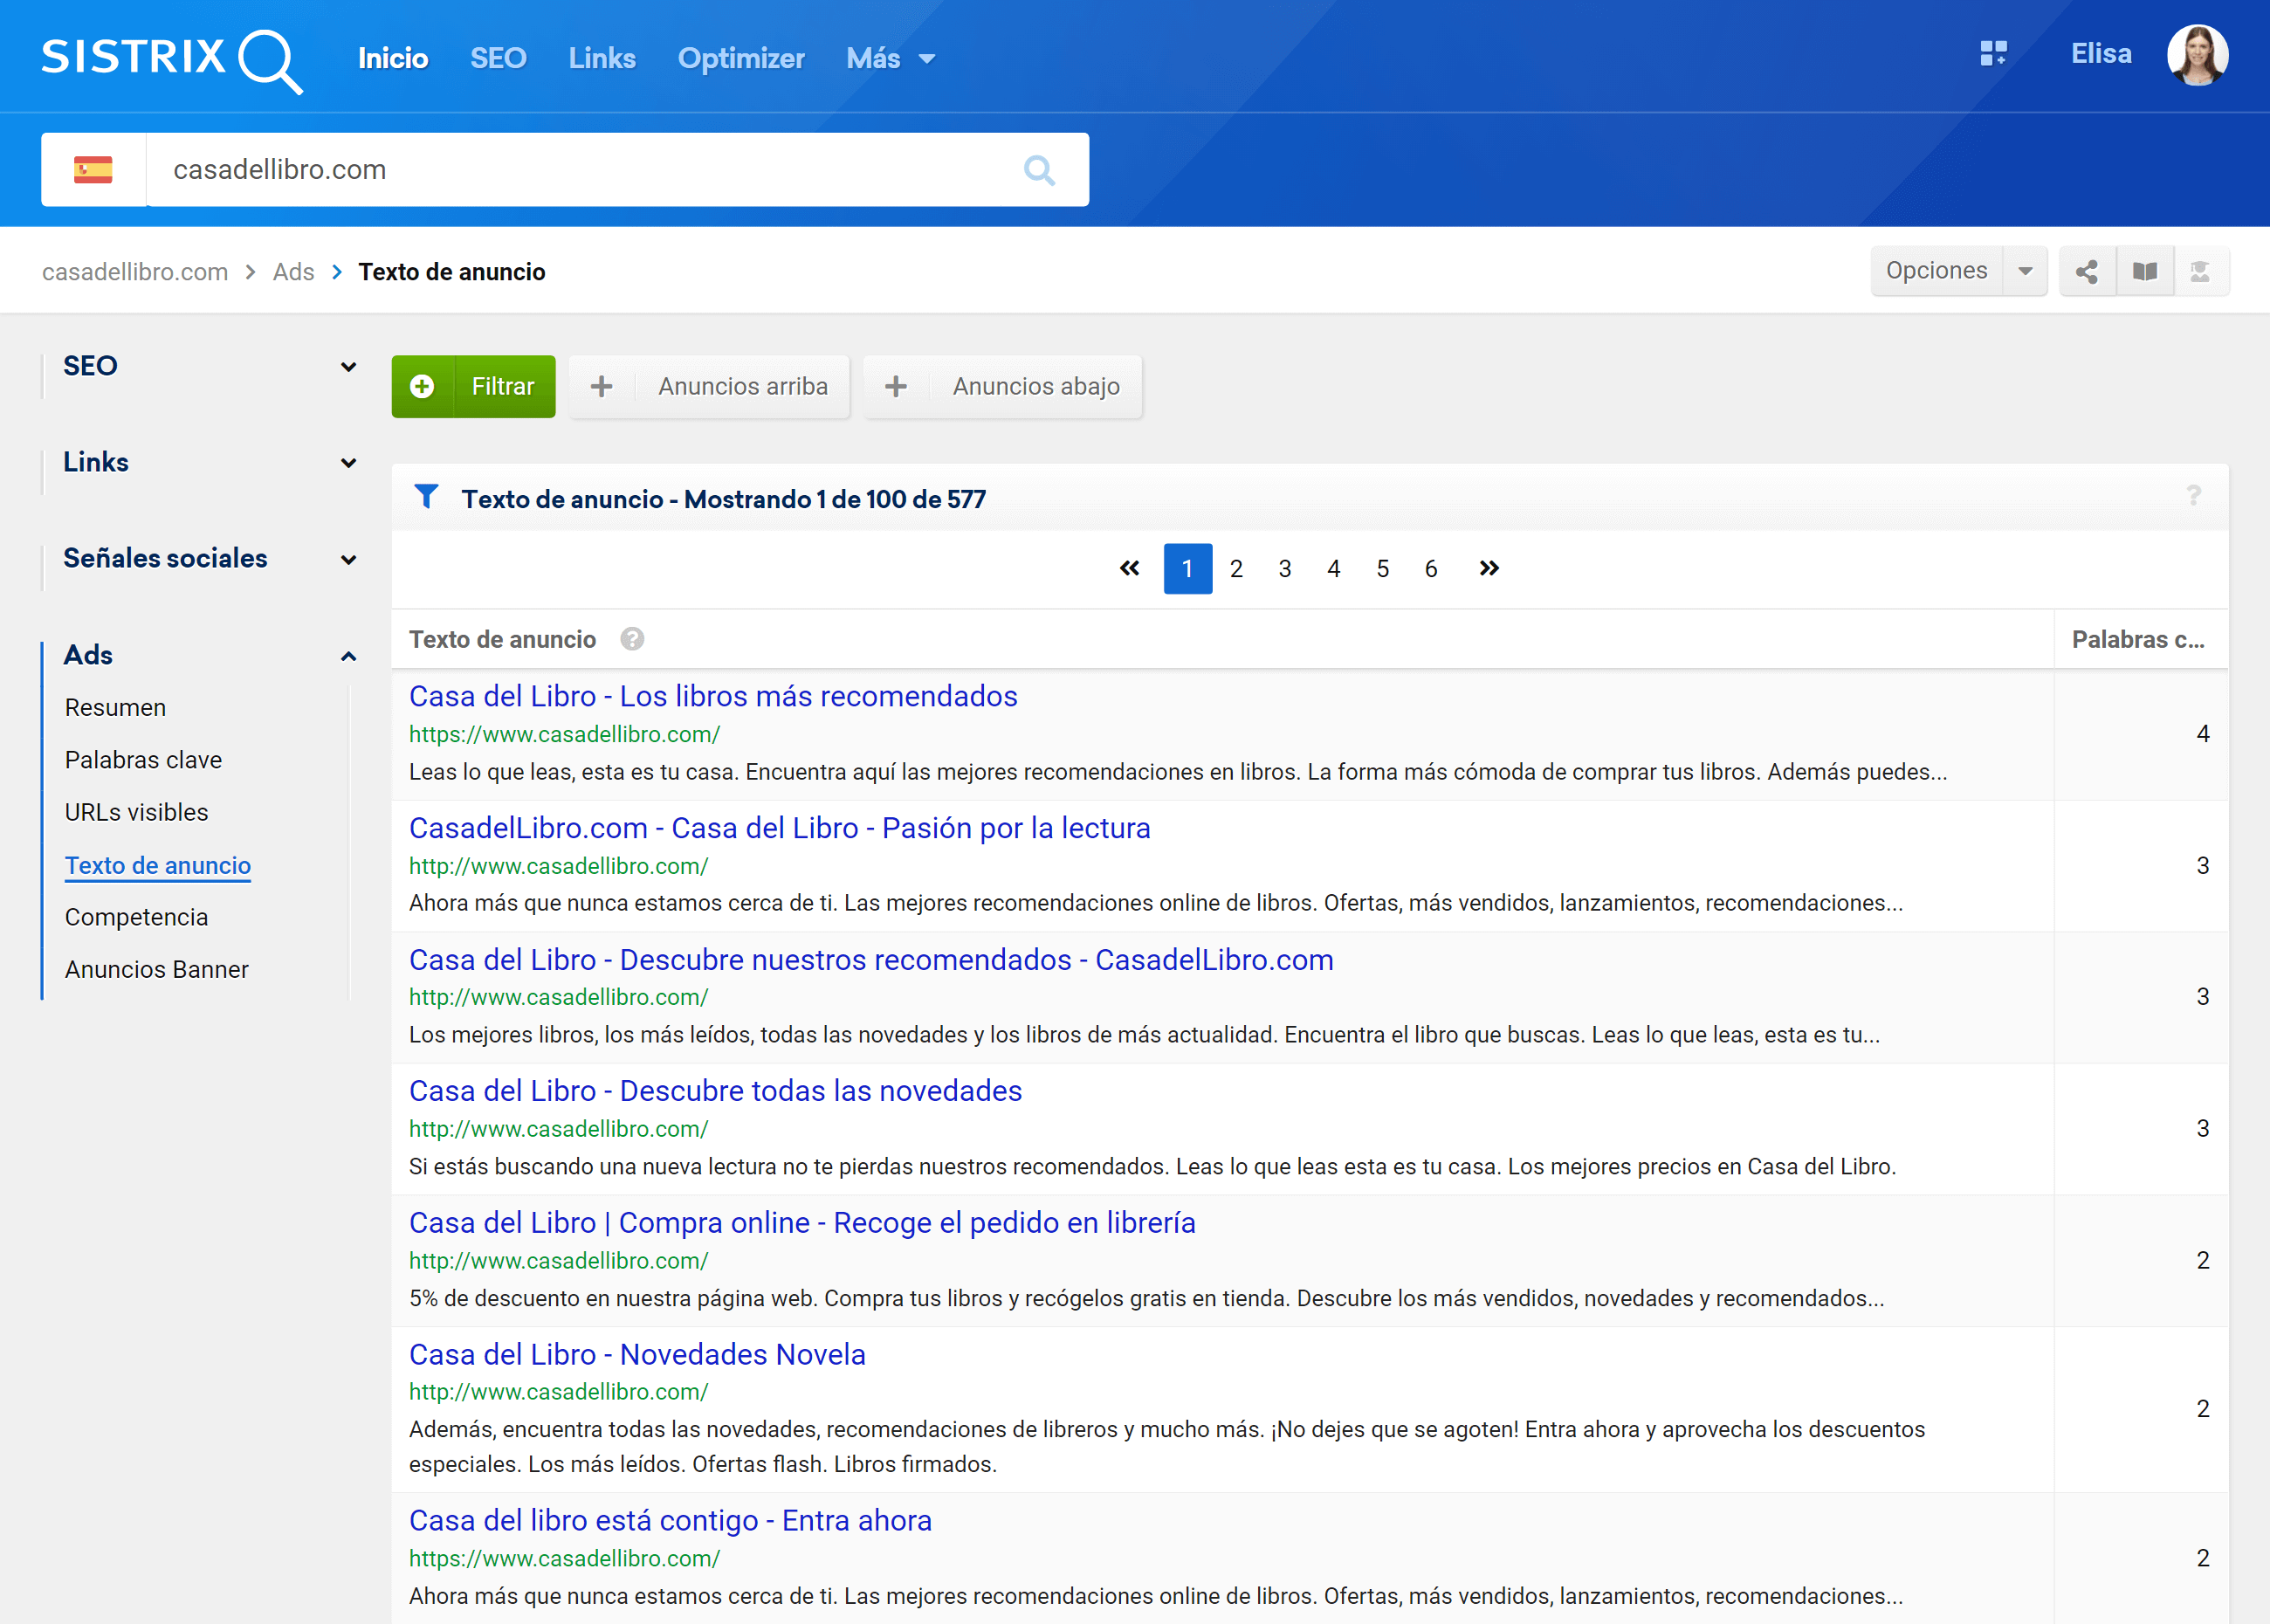Screen dimensions: 2270x1624
Task: Go to results page 3
Action: click(1284, 568)
